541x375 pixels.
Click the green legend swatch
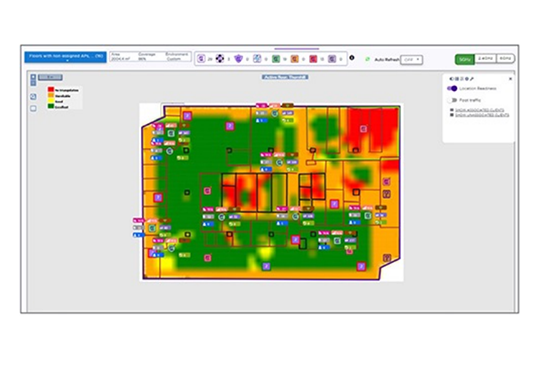pyautogui.click(x=51, y=106)
